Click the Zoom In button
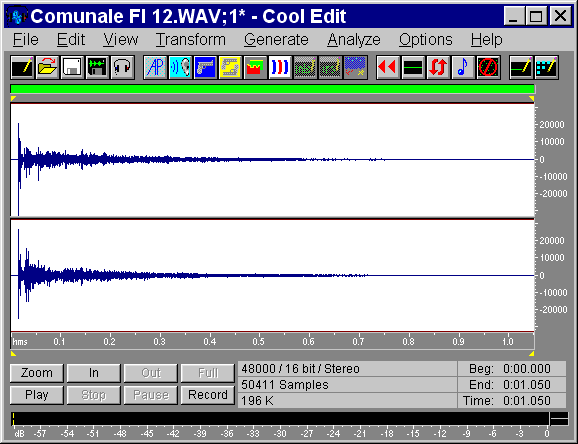Image resolution: width=578 pixels, height=444 pixels. coord(94,373)
